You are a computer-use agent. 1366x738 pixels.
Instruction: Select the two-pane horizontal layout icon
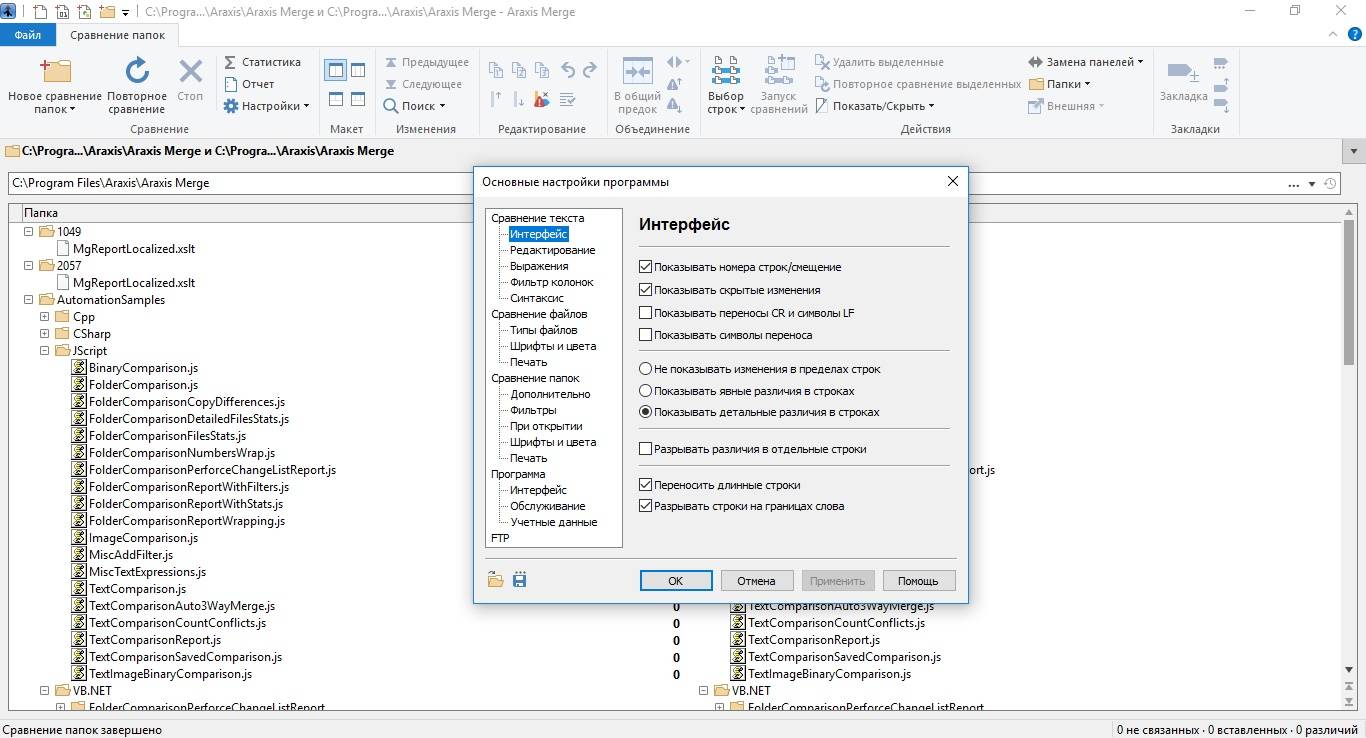coord(335,99)
